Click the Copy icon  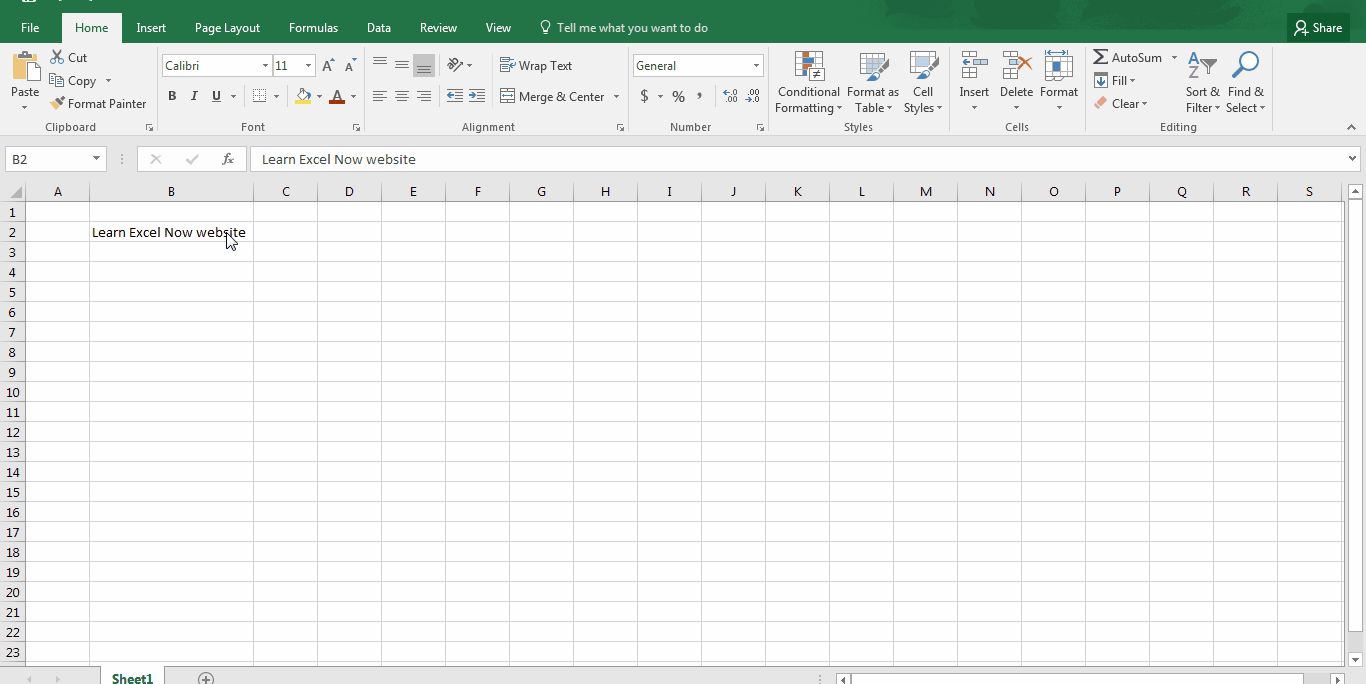58,81
